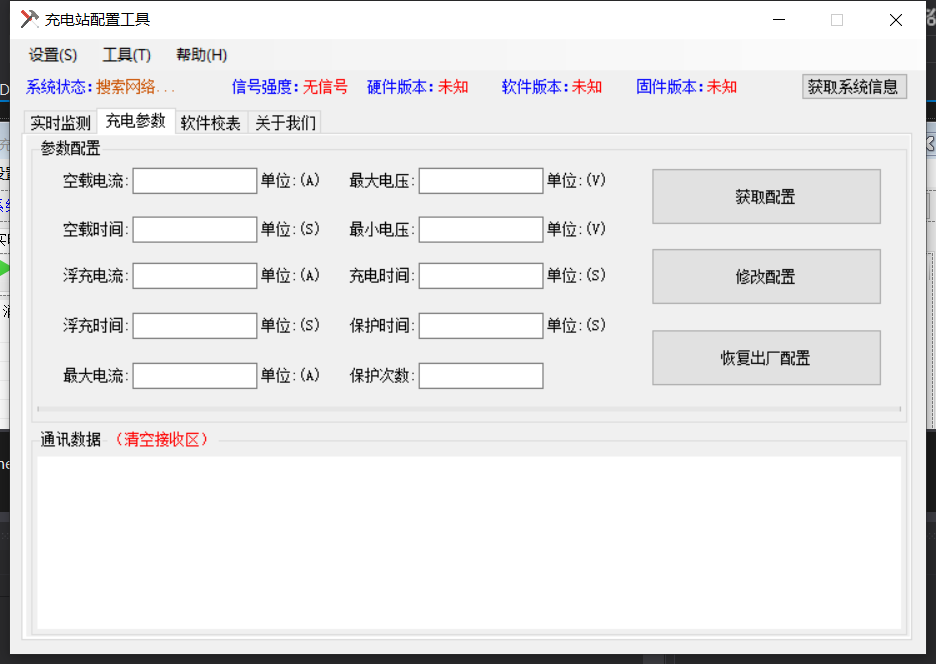This screenshot has width=936, height=664.
Task: Select the 保护次数 input field
Action: coord(481,376)
